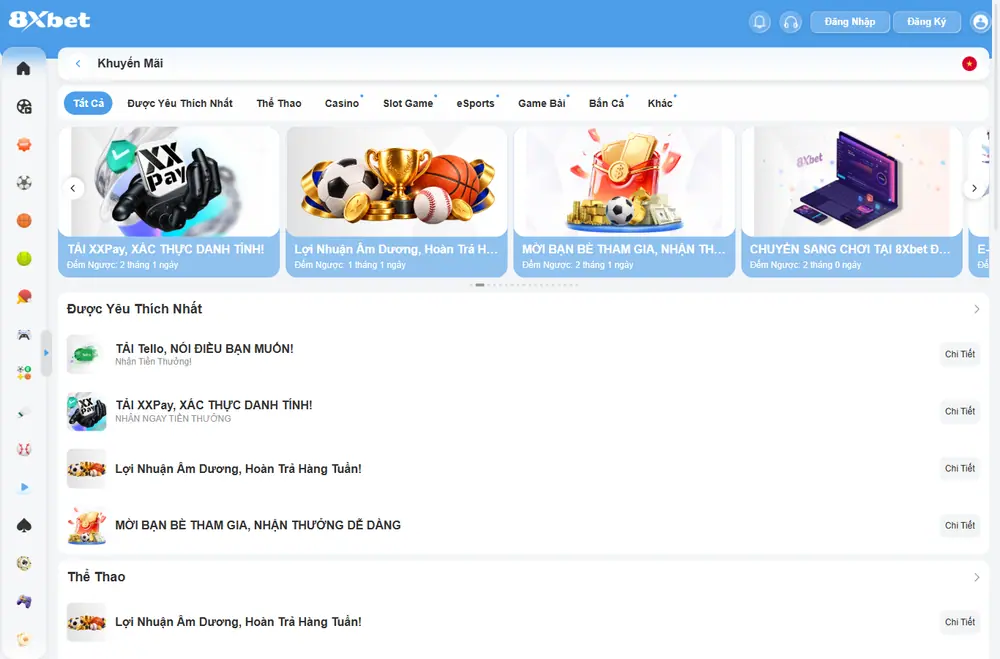Open the TẢI XXPay promotion banner card

169,202
